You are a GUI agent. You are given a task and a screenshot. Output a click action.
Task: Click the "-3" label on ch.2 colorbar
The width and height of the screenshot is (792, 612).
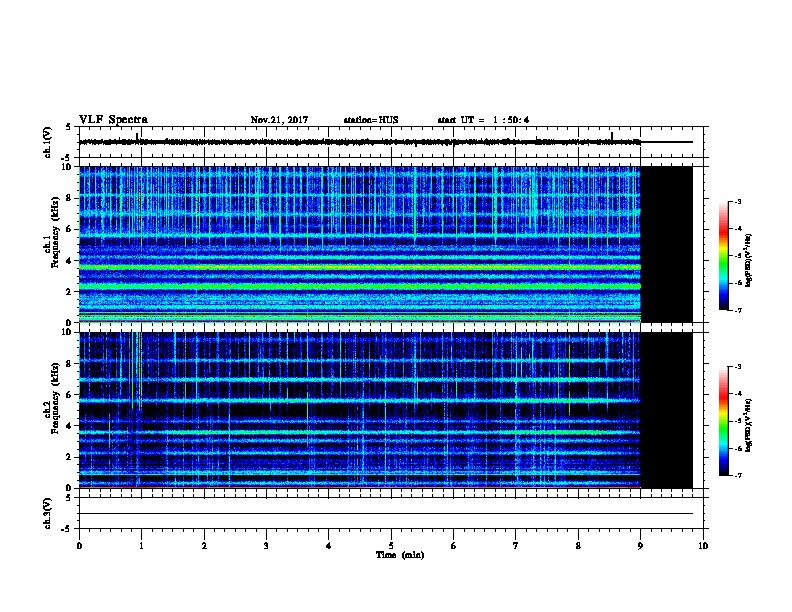[738, 367]
